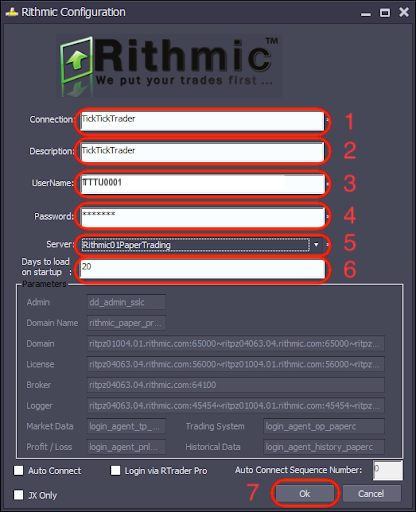Image resolution: width=416 pixels, height=512 pixels.
Task: Select the Rithmic01PaperTrading server combo box
Action: point(201,245)
